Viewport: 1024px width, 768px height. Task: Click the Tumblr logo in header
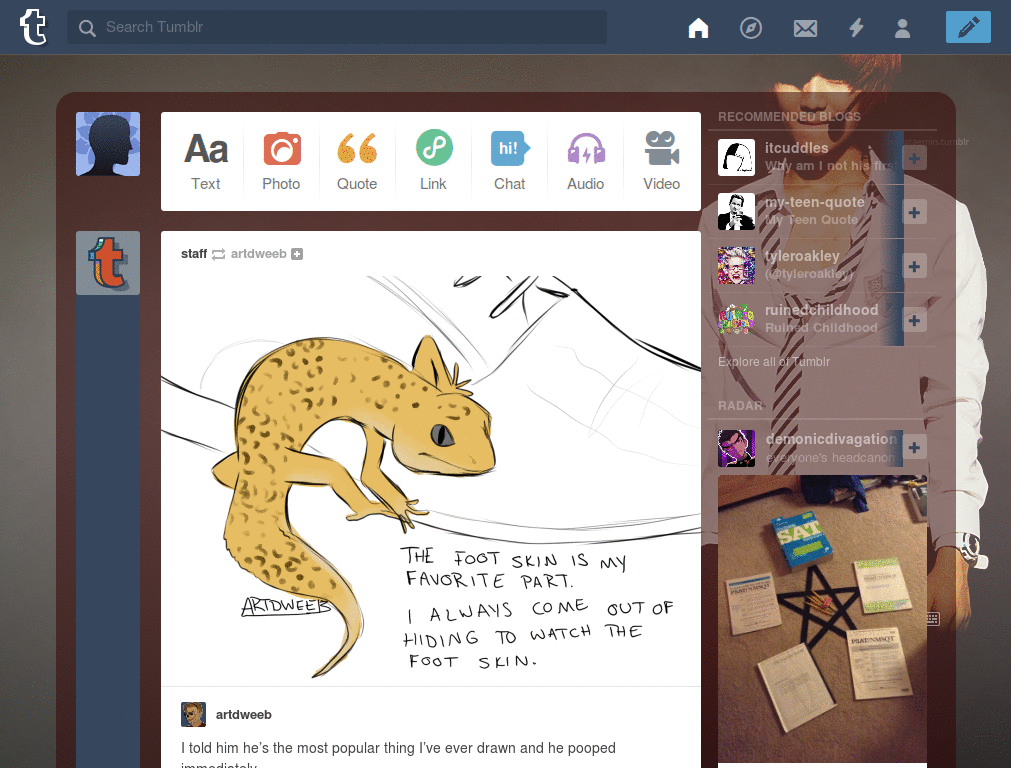33,27
